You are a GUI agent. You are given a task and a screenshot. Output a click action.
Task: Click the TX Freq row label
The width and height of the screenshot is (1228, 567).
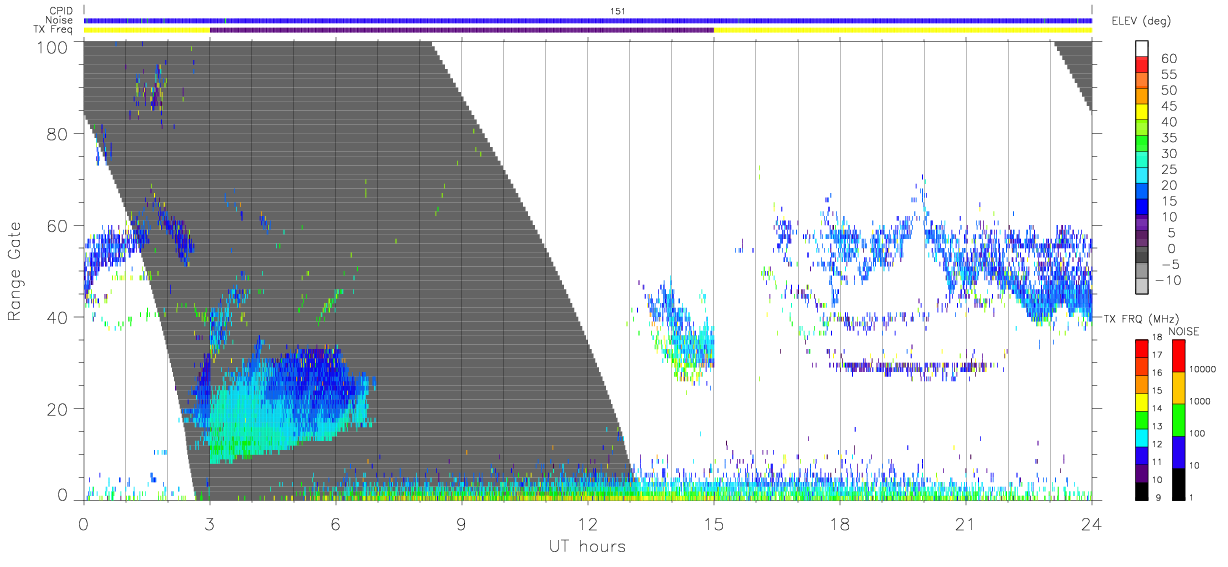52,30
